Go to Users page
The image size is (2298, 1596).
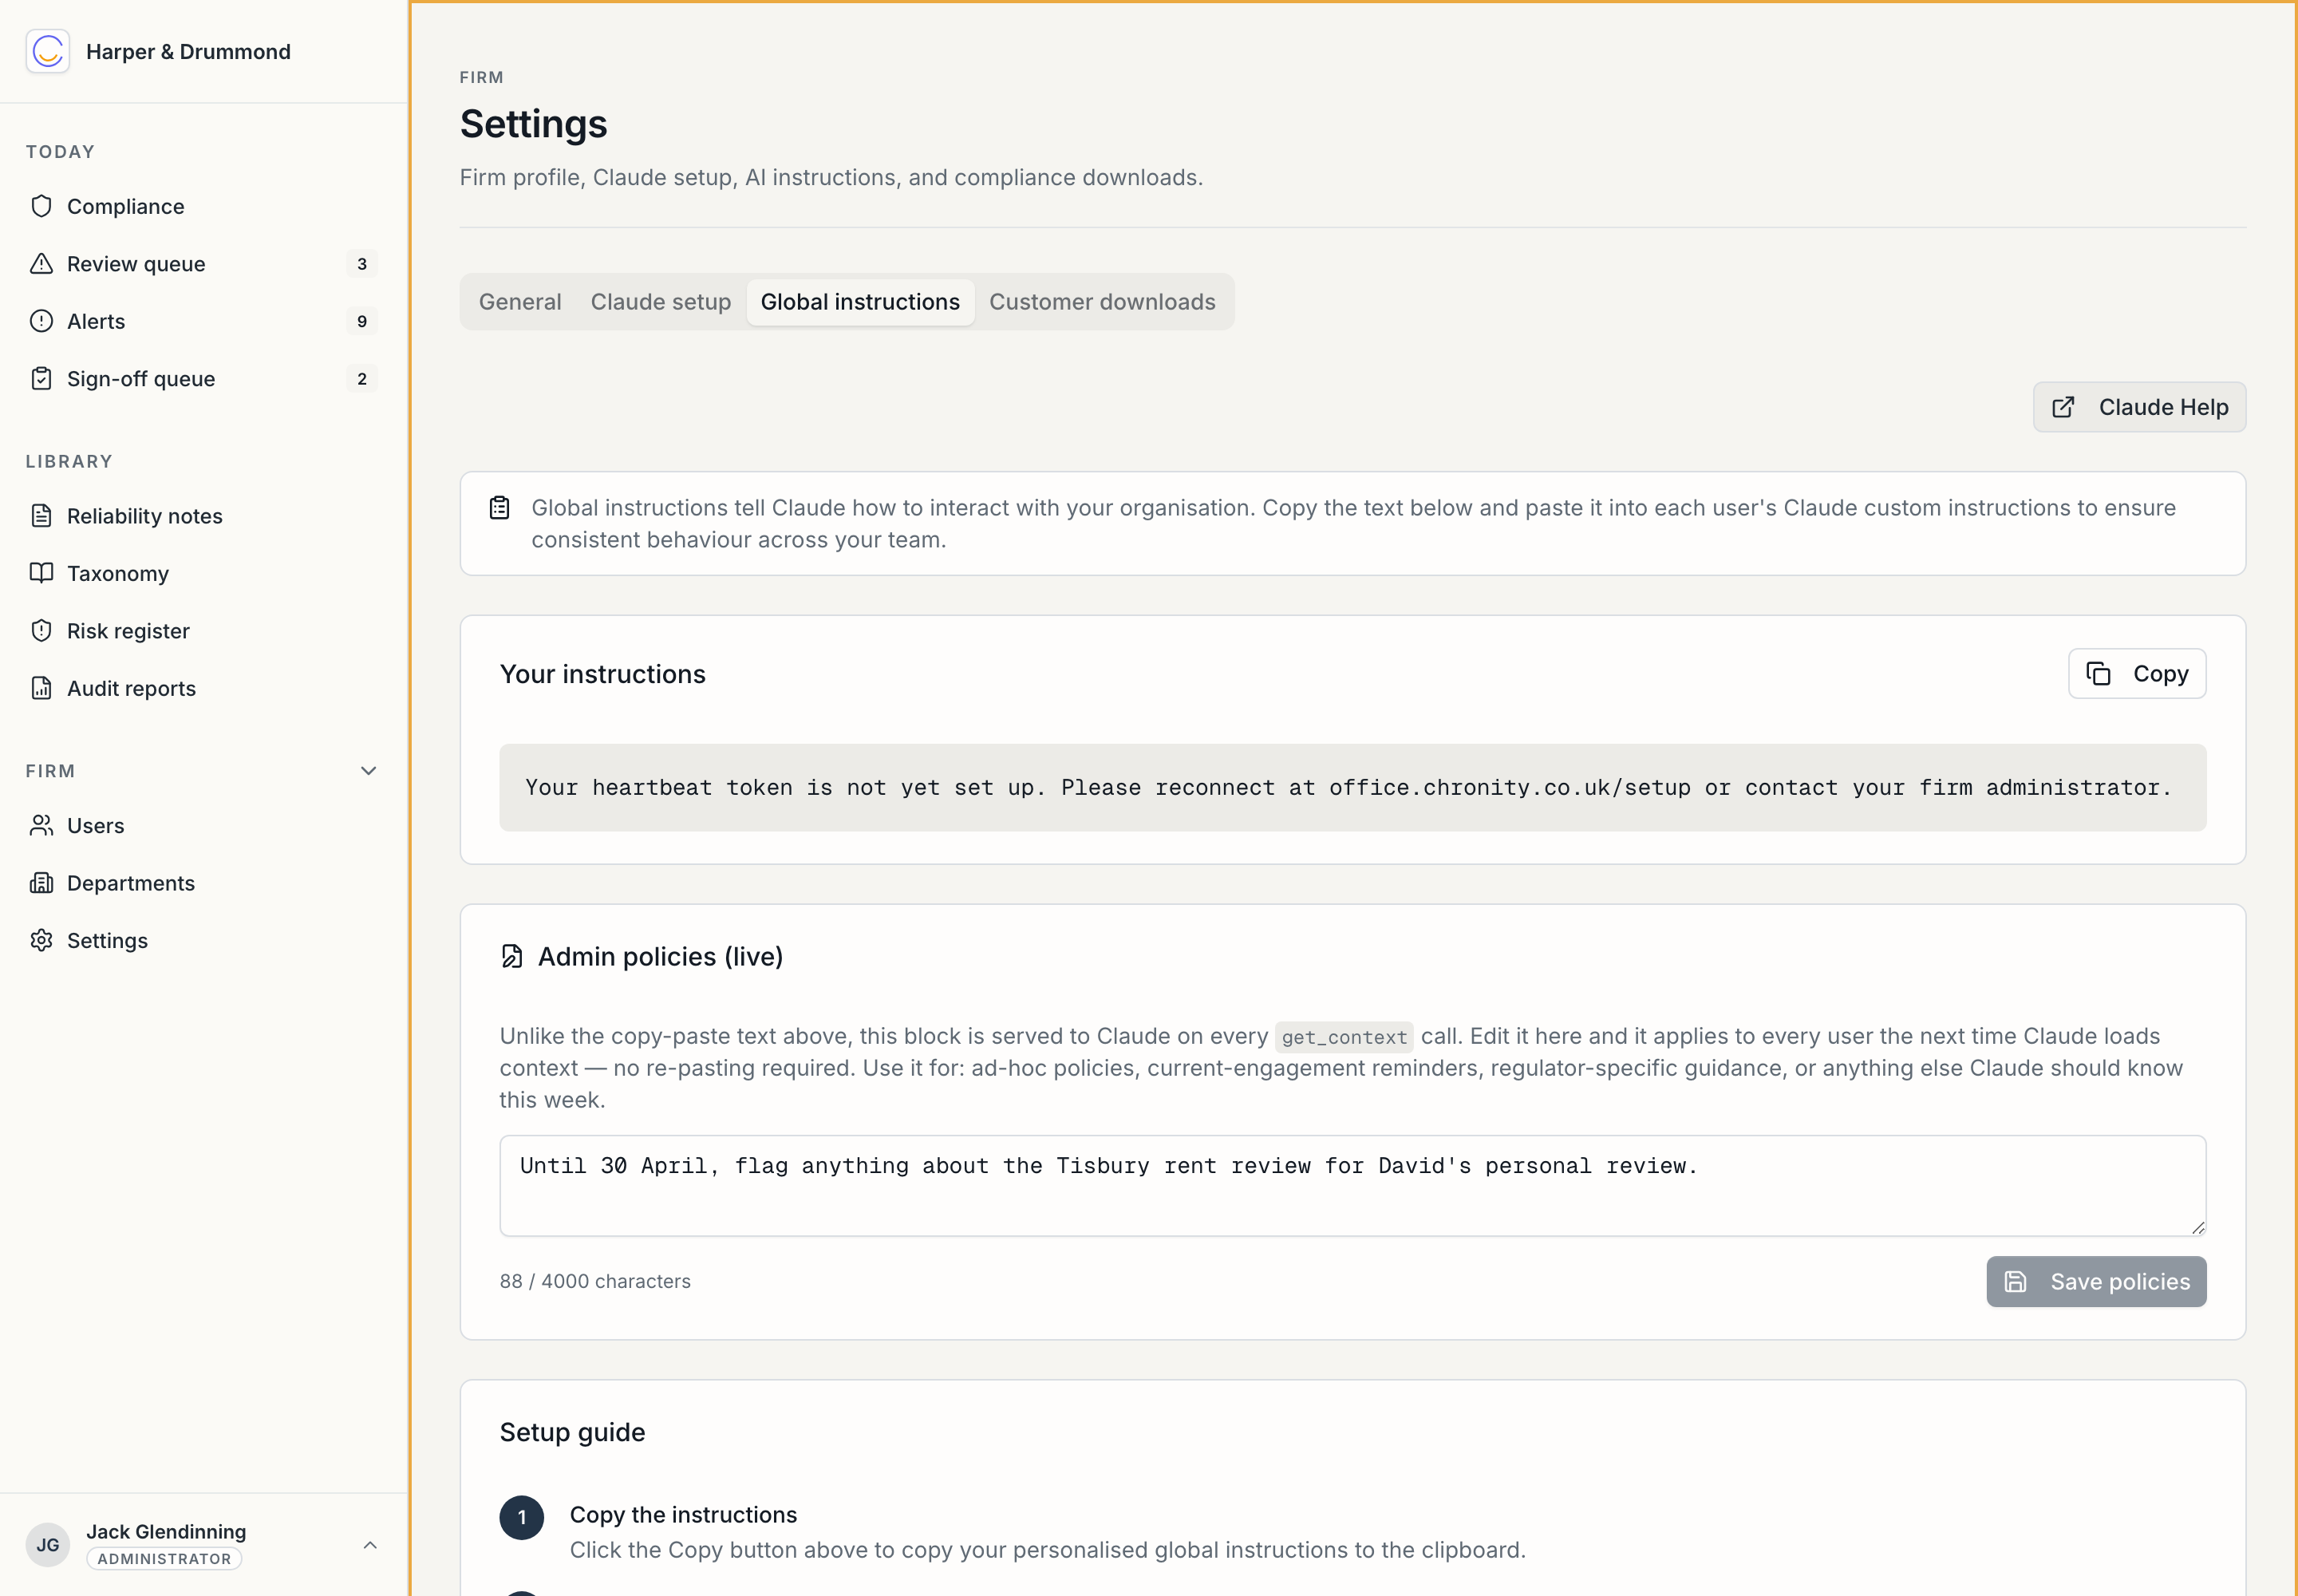coord(204,826)
